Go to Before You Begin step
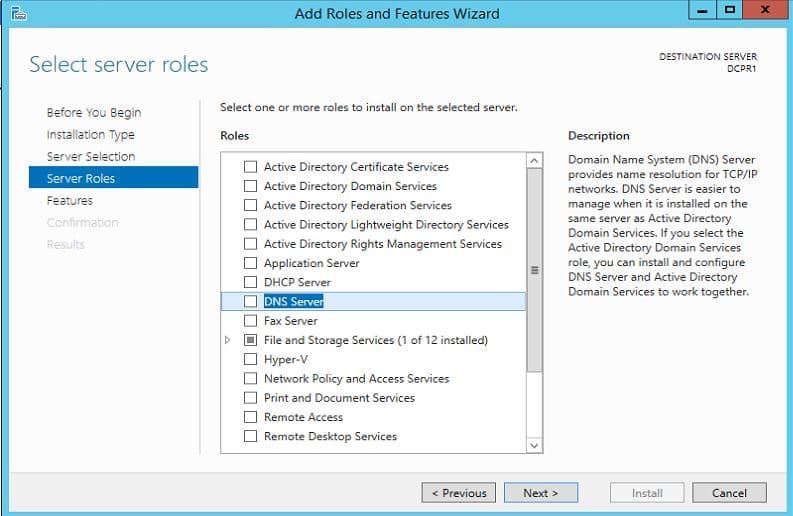 pyautogui.click(x=94, y=113)
